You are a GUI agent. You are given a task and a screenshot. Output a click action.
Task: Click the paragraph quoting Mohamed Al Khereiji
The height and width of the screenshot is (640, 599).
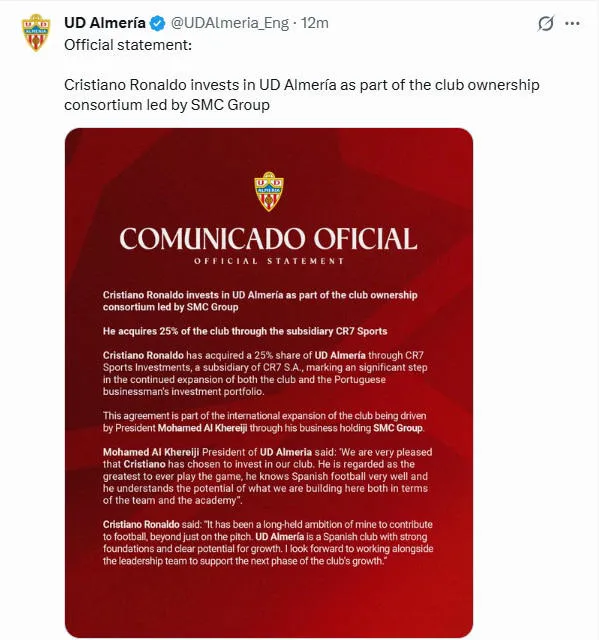(268, 476)
